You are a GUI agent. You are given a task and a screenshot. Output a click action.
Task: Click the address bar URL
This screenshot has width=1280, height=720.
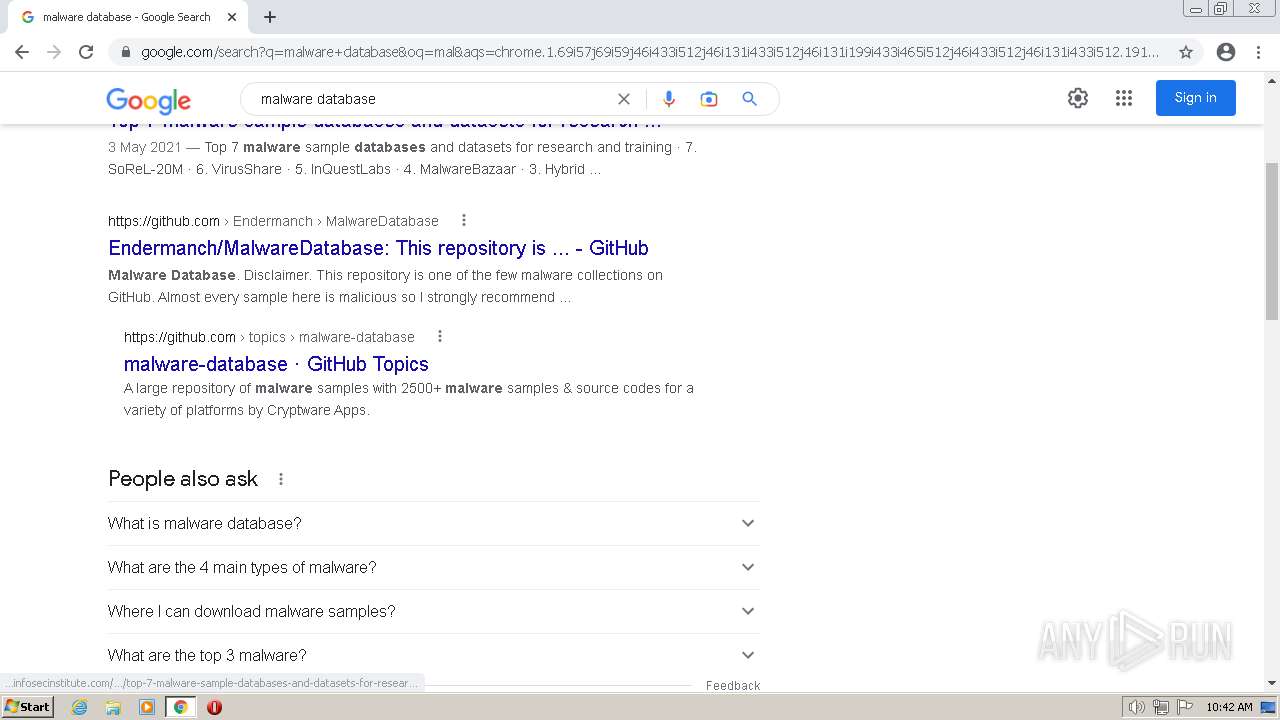pos(650,52)
